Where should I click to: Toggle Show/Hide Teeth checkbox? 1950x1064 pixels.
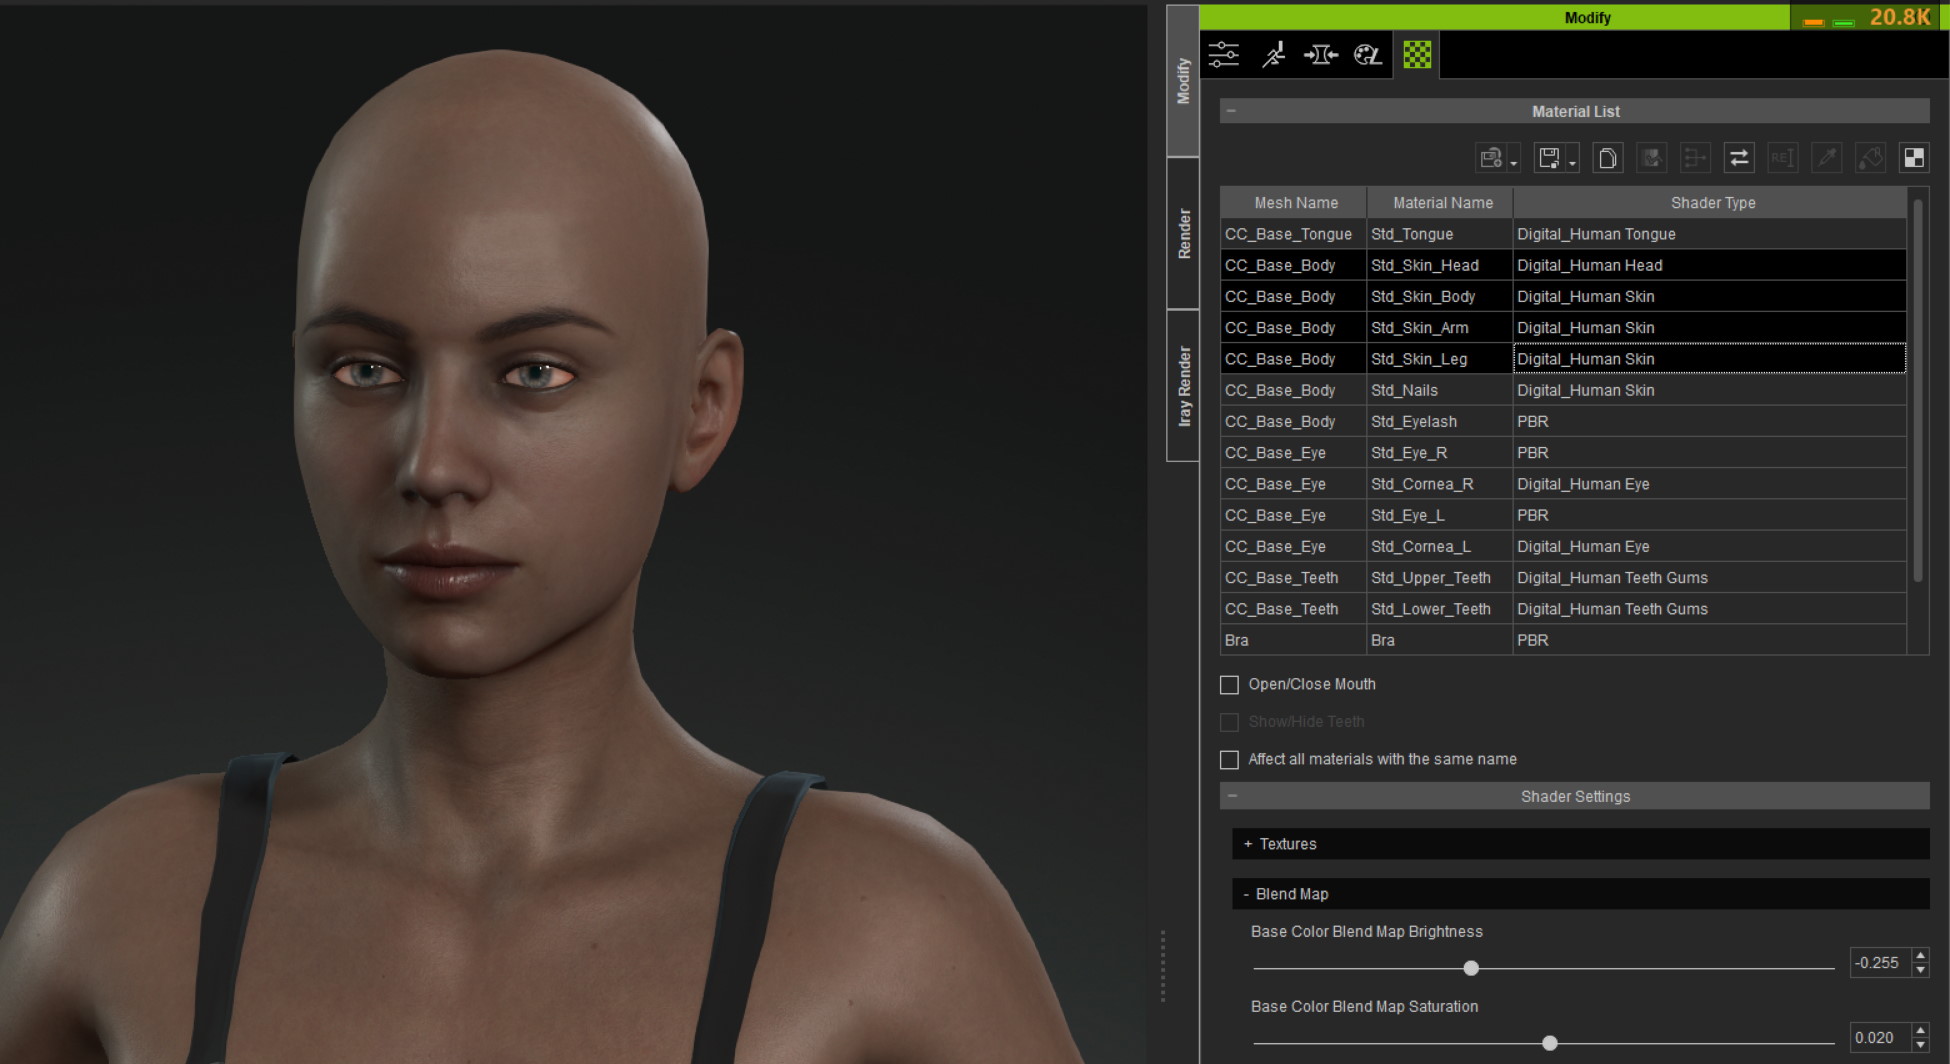click(1229, 722)
